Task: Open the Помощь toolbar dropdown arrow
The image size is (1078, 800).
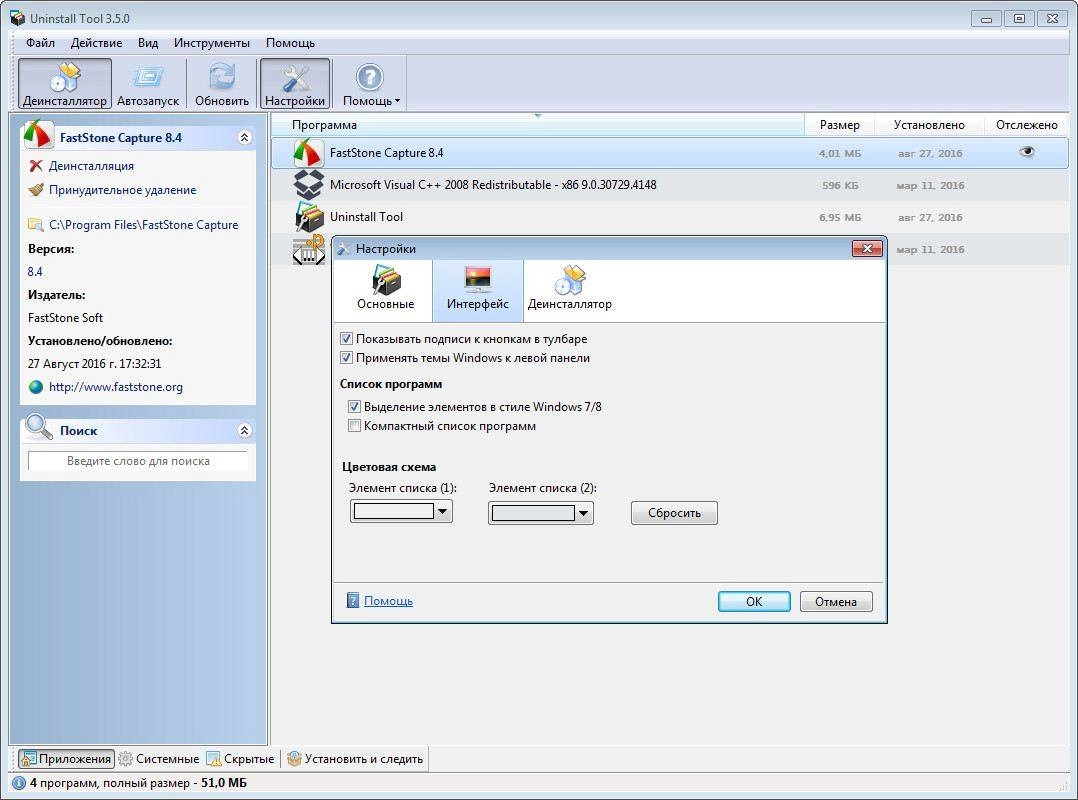Action: [x=397, y=101]
